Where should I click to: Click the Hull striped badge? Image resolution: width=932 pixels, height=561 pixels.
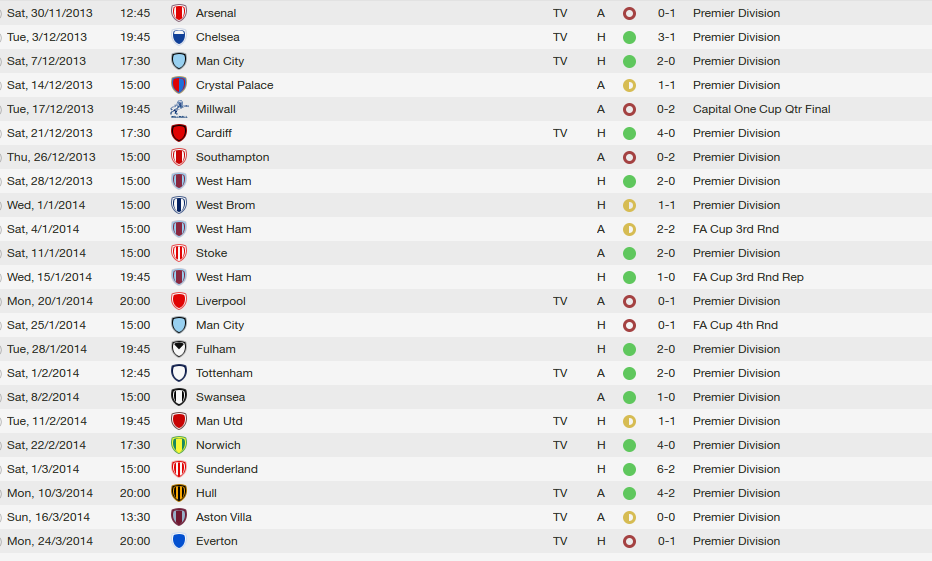click(x=179, y=493)
